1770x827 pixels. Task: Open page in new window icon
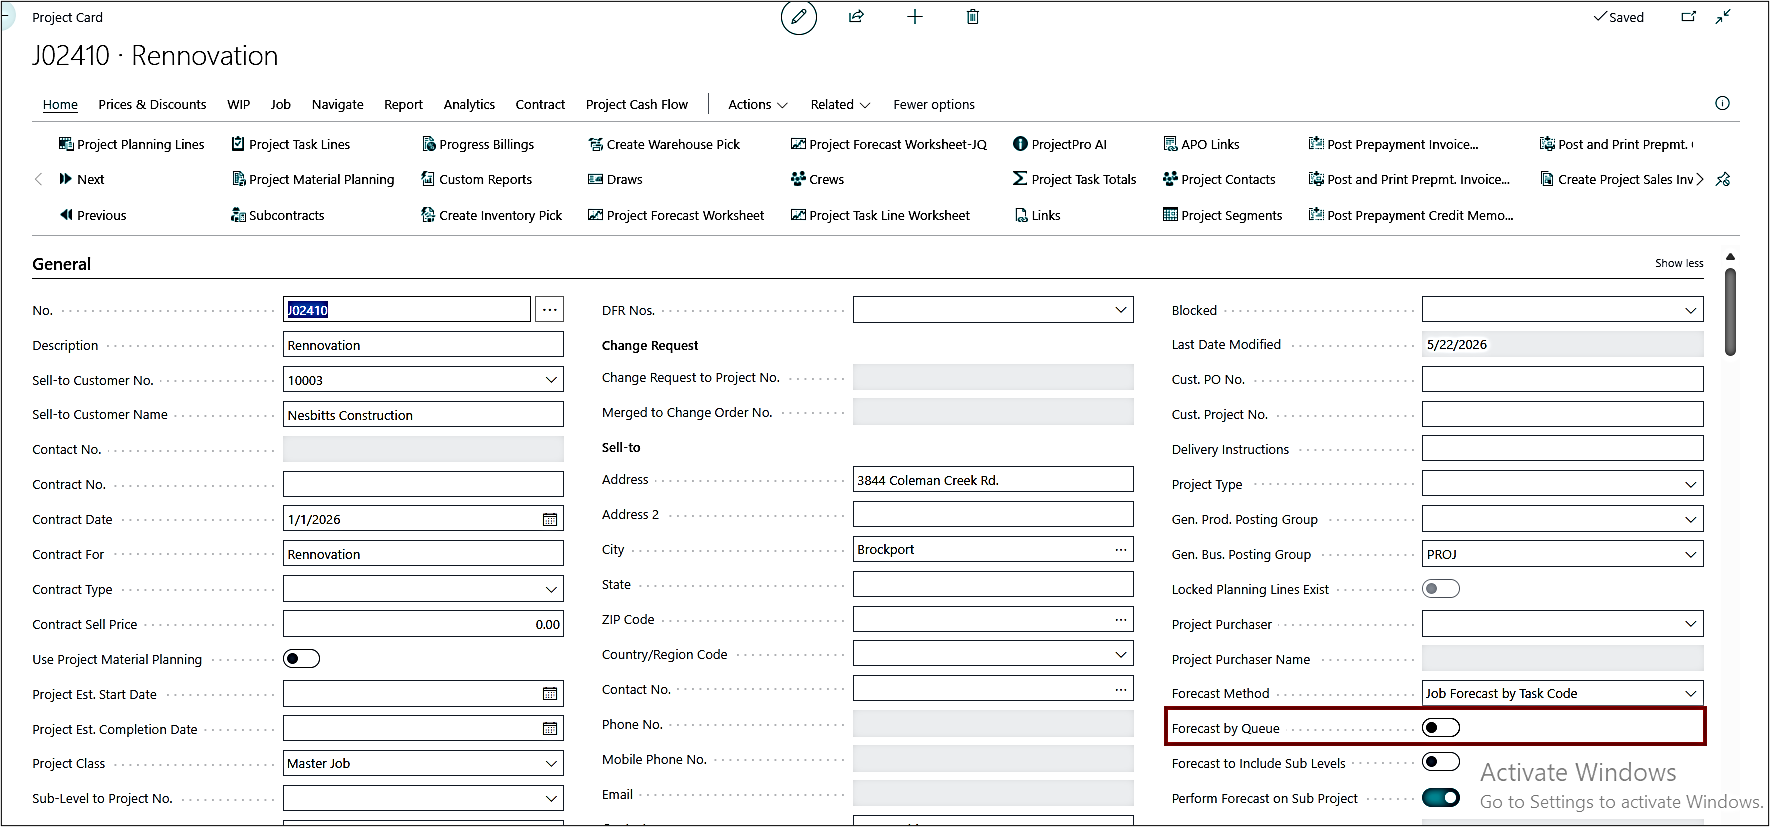point(1689,17)
